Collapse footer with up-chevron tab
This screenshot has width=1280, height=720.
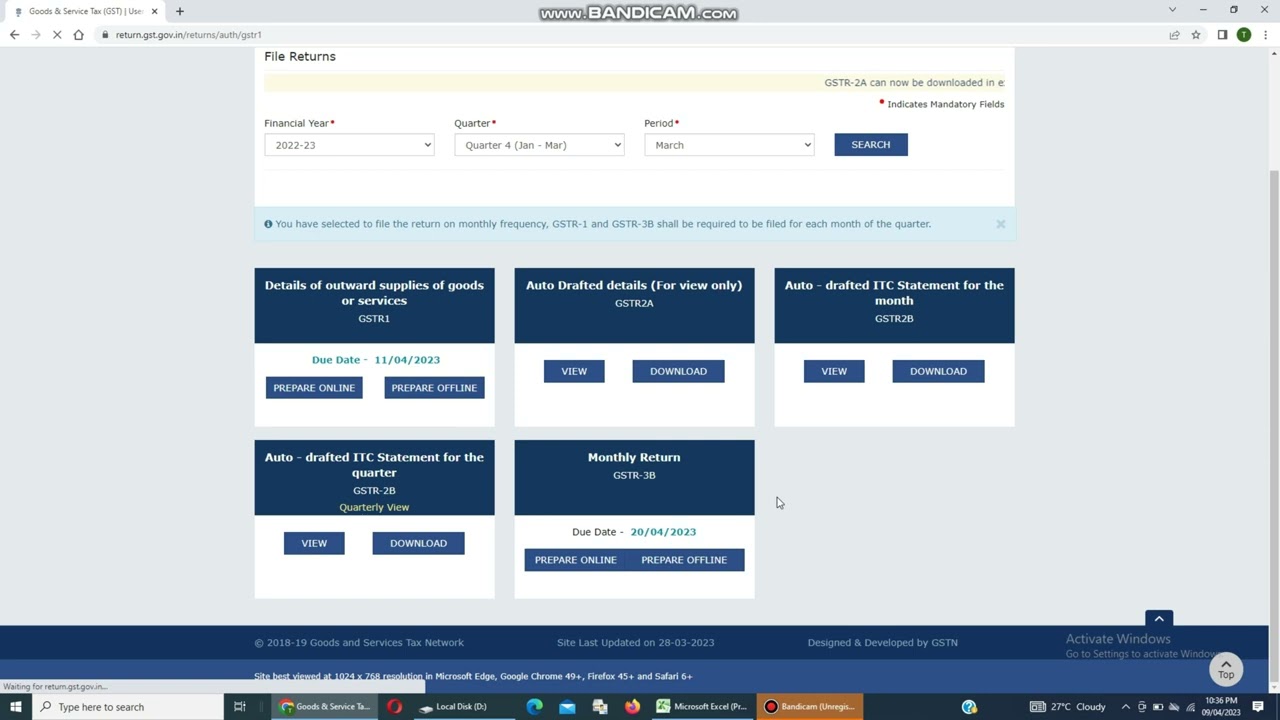click(x=1159, y=618)
